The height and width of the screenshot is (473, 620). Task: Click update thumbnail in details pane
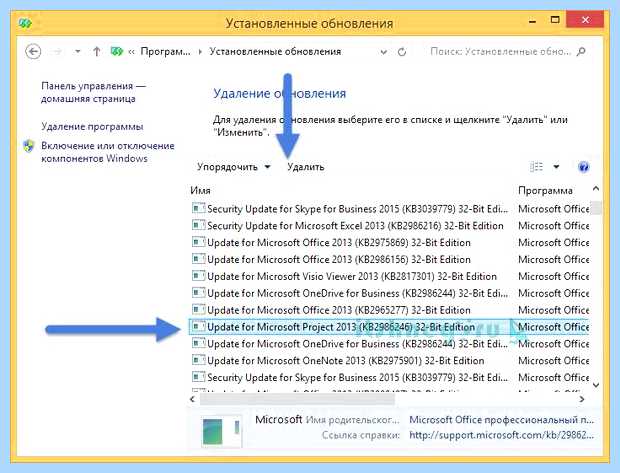221,431
